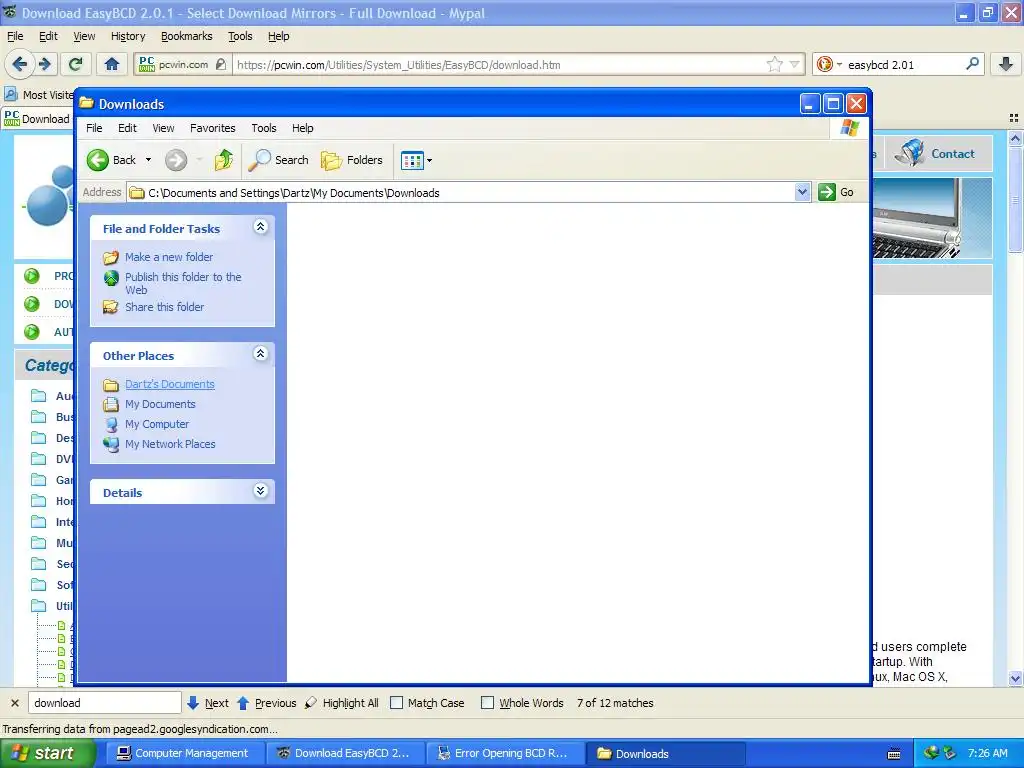
Task: Click the Explorer Forward arrow
Action: (176, 160)
